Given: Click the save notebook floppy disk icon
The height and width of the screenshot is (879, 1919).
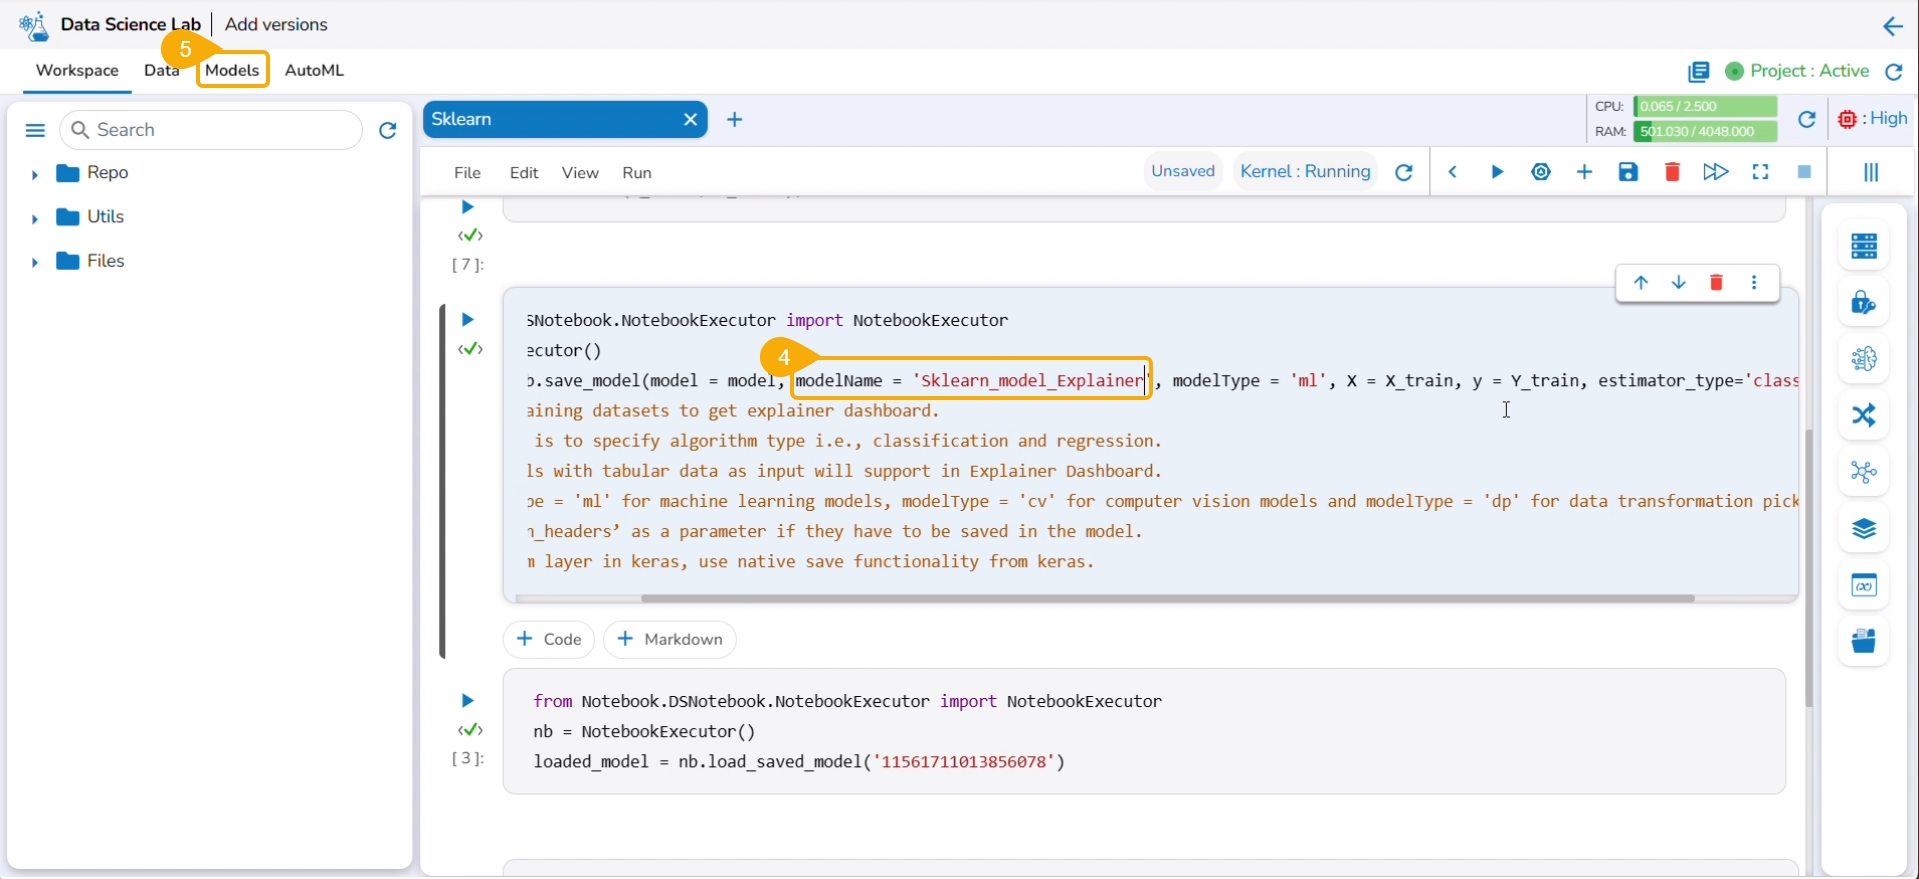Looking at the screenshot, I should 1628,172.
